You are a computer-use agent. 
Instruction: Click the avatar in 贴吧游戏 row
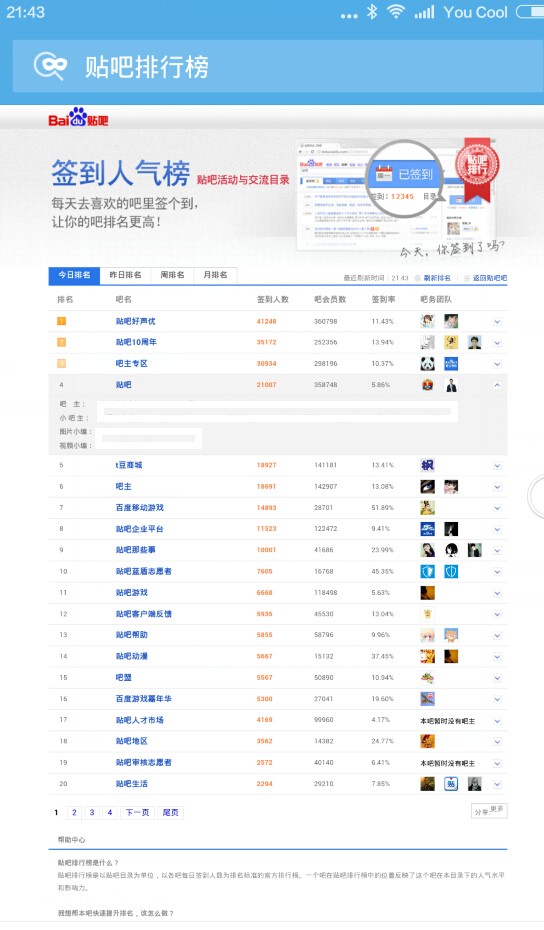pyautogui.click(x=427, y=593)
